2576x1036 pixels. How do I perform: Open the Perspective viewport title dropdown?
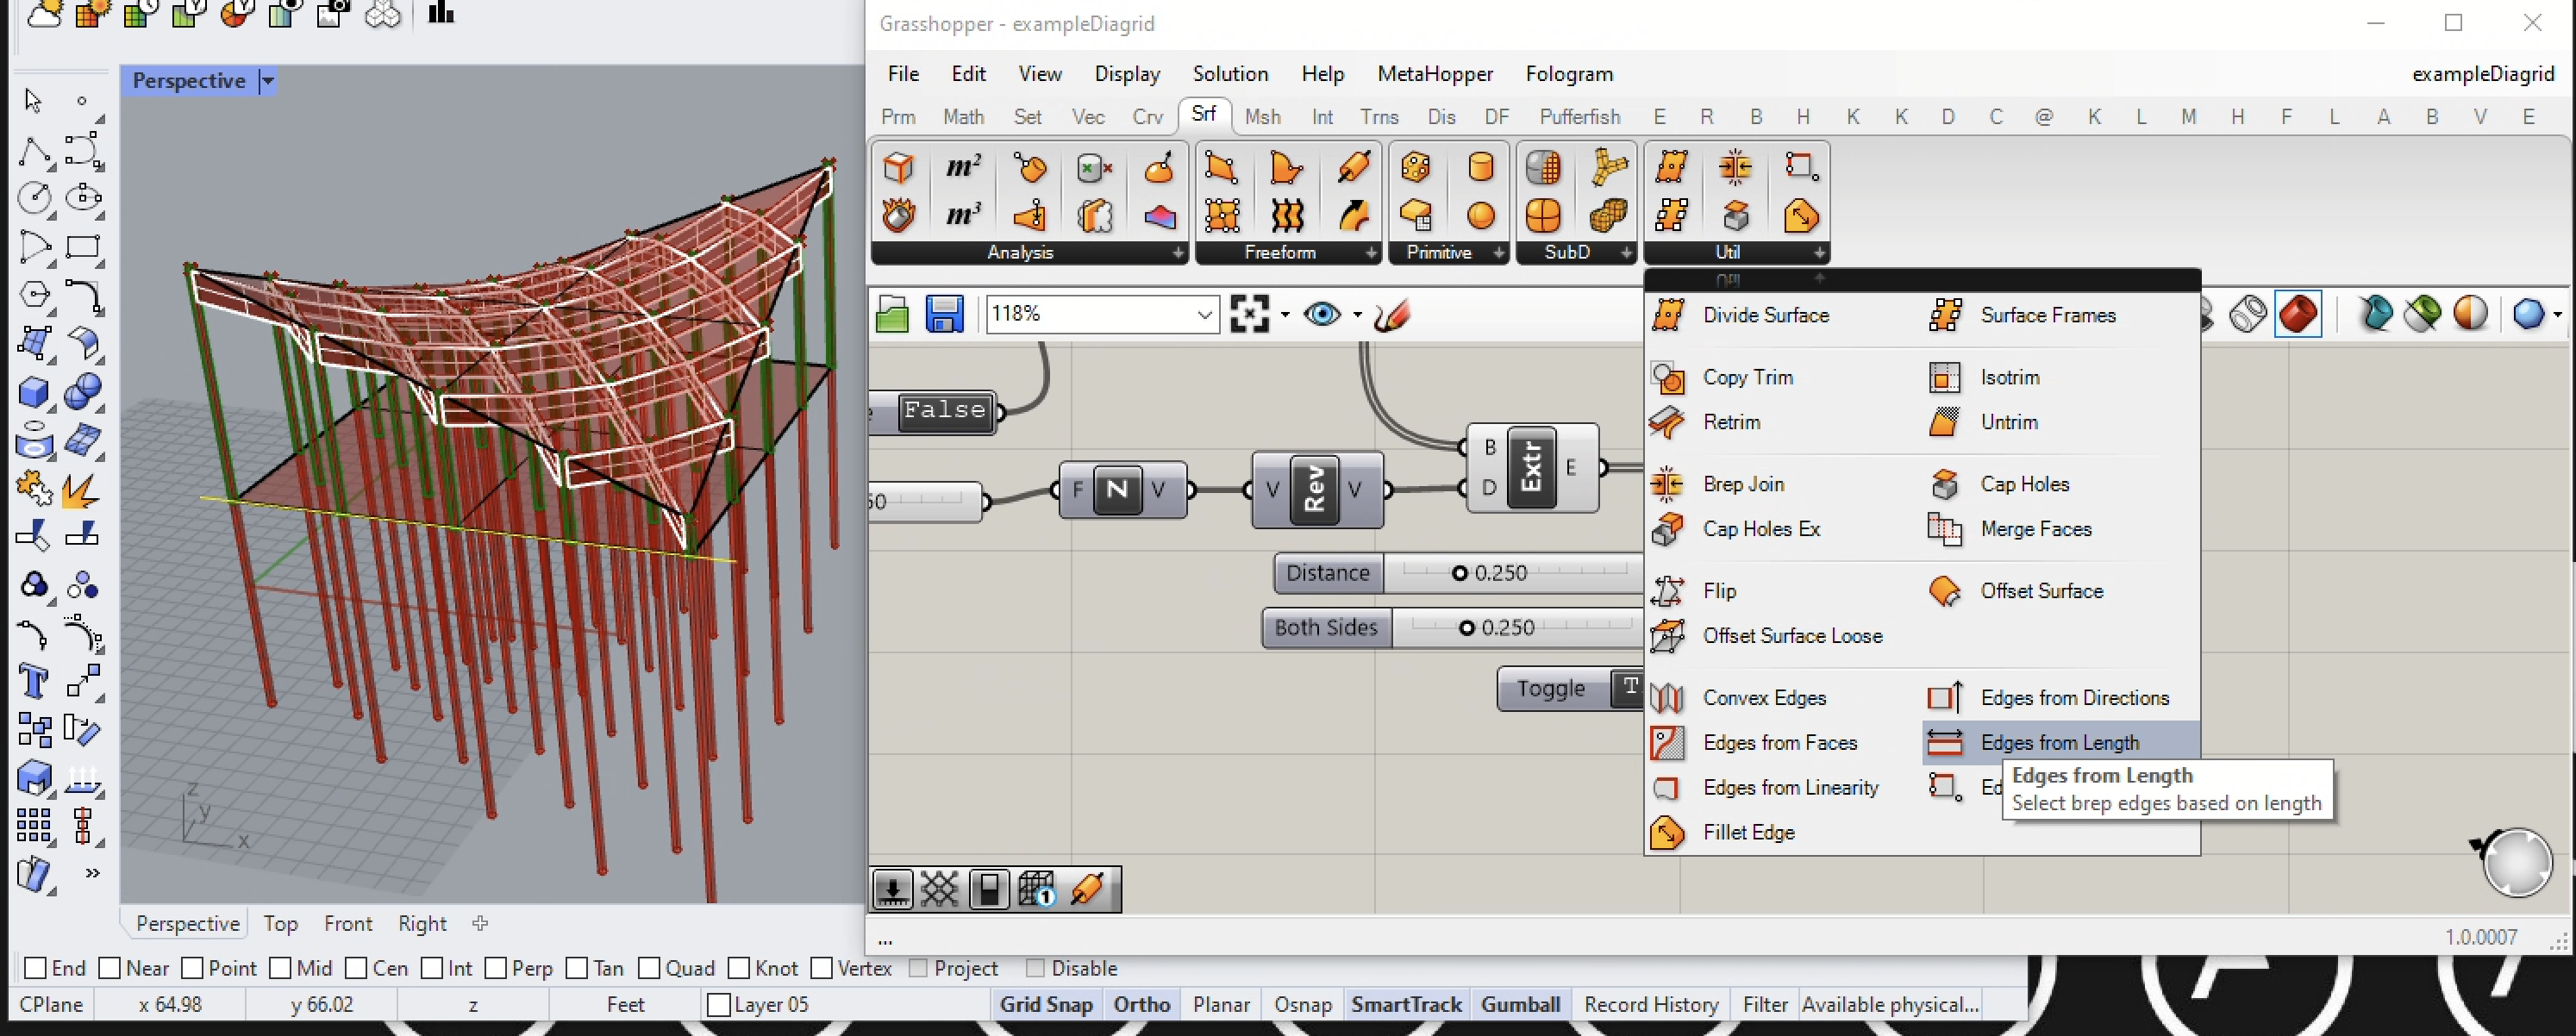268,81
